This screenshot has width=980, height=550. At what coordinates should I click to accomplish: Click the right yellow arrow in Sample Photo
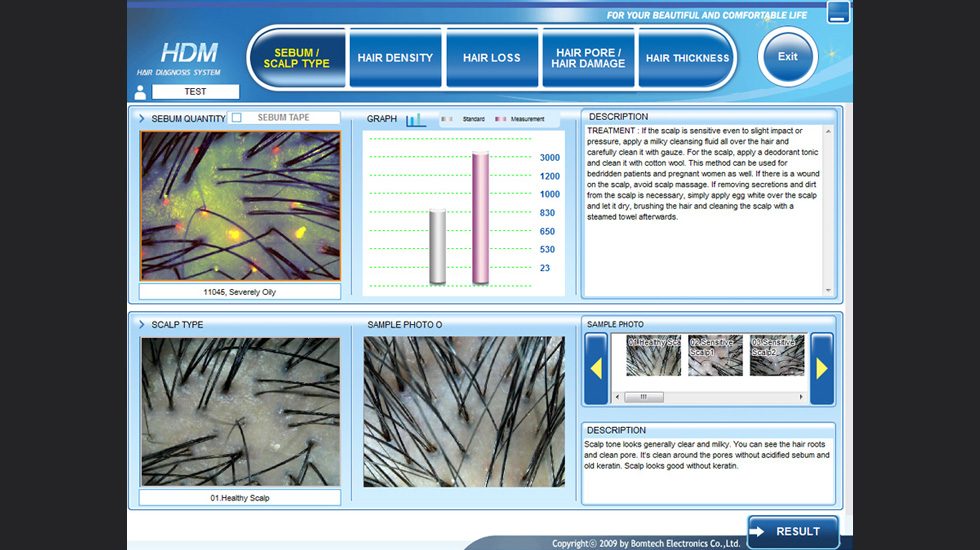tap(822, 369)
